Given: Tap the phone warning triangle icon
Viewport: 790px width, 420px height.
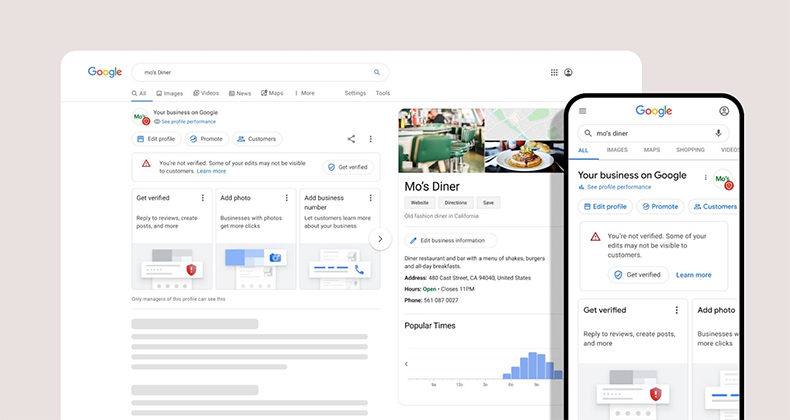Looking at the screenshot, I should point(595,236).
